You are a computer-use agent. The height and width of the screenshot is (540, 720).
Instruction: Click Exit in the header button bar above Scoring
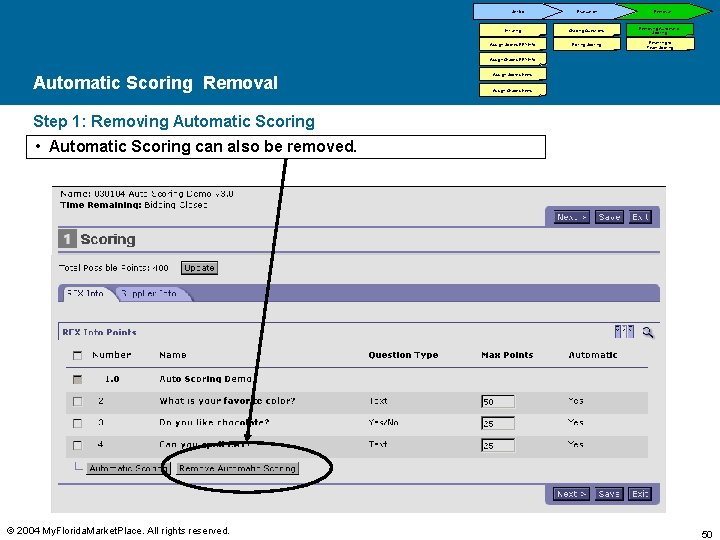pos(640,217)
